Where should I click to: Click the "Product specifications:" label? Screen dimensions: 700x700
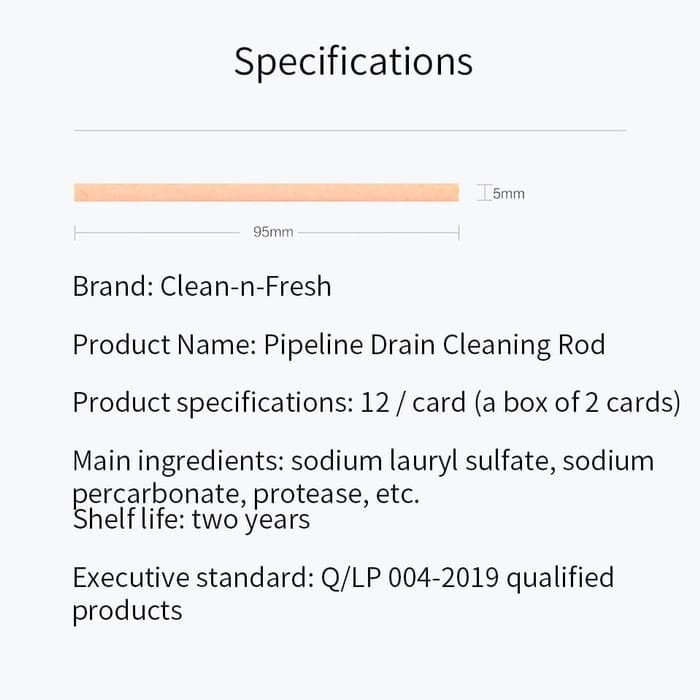click(x=209, y=404)
